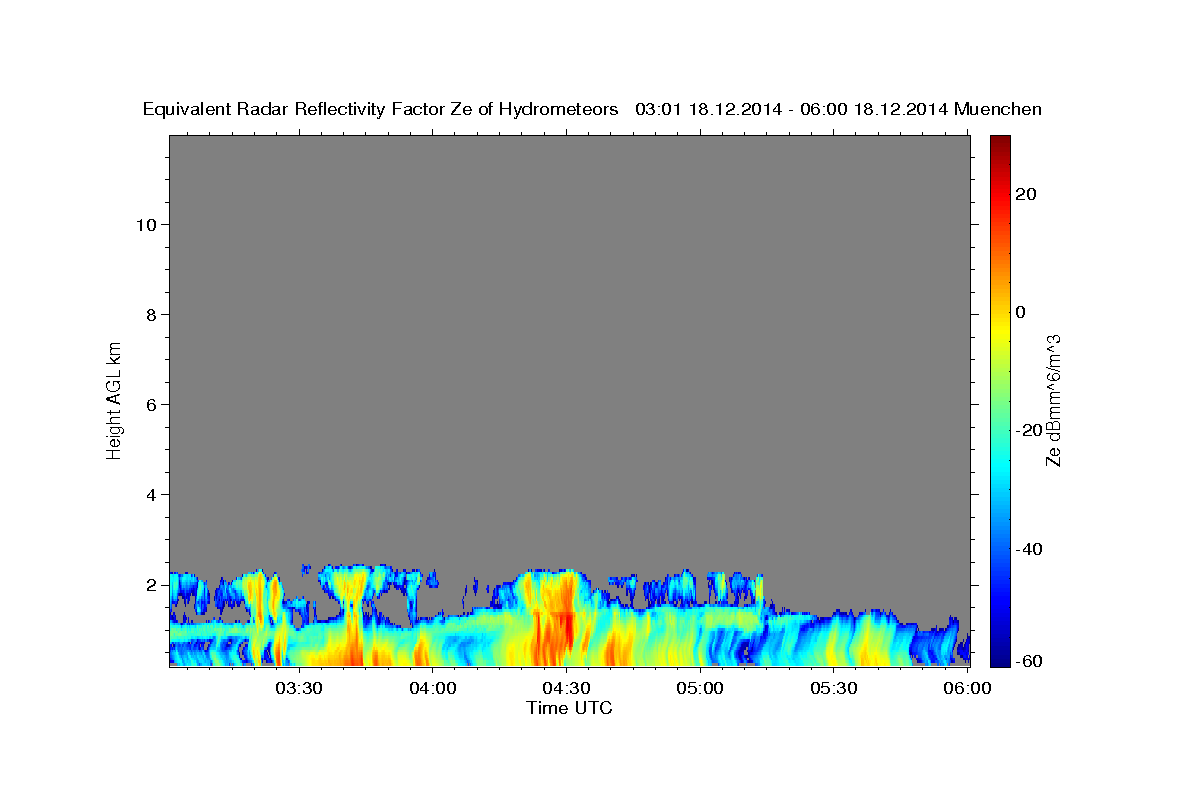Screen dimensions: 1200x800
Task: Click the colorbar value '0'
Action: (x=1020, y=312)
